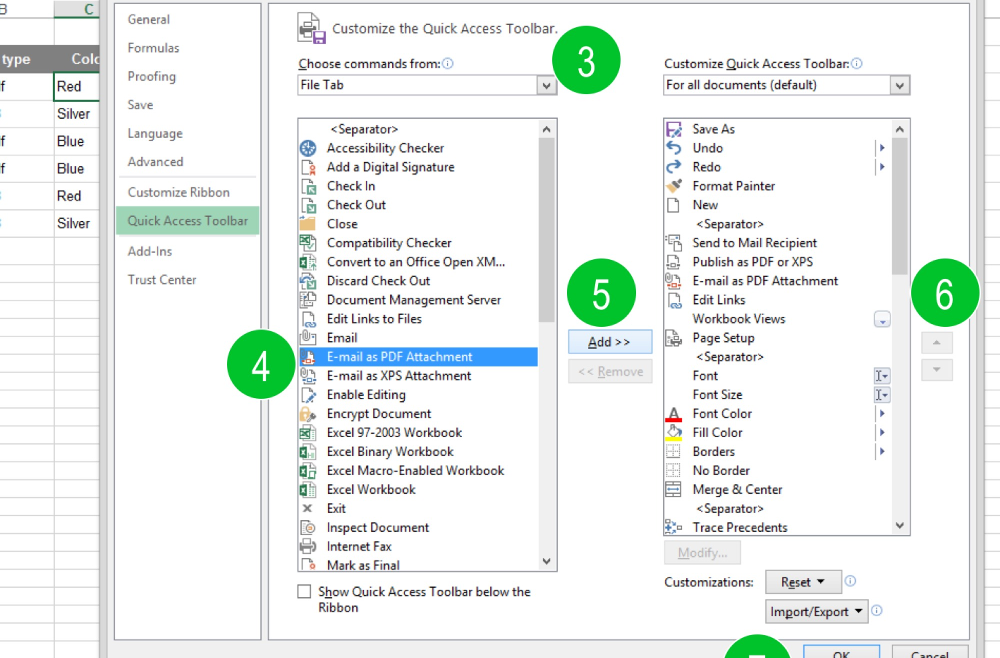Click the Add a Digital Signature icon
The width and height of the screenshot is (1000, 658).
click(308, 167)
